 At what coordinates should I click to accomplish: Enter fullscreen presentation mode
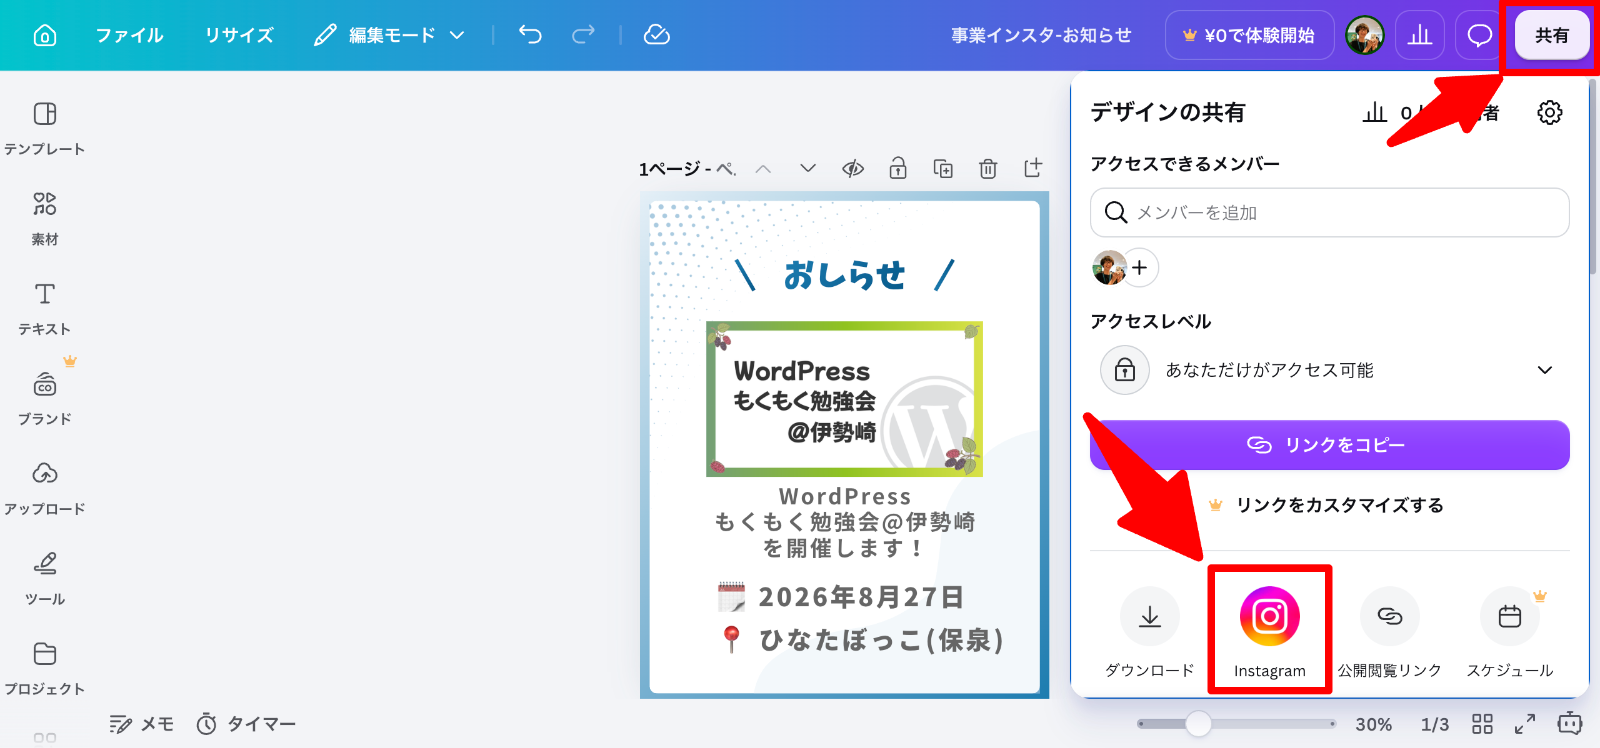click(1525, 724)
